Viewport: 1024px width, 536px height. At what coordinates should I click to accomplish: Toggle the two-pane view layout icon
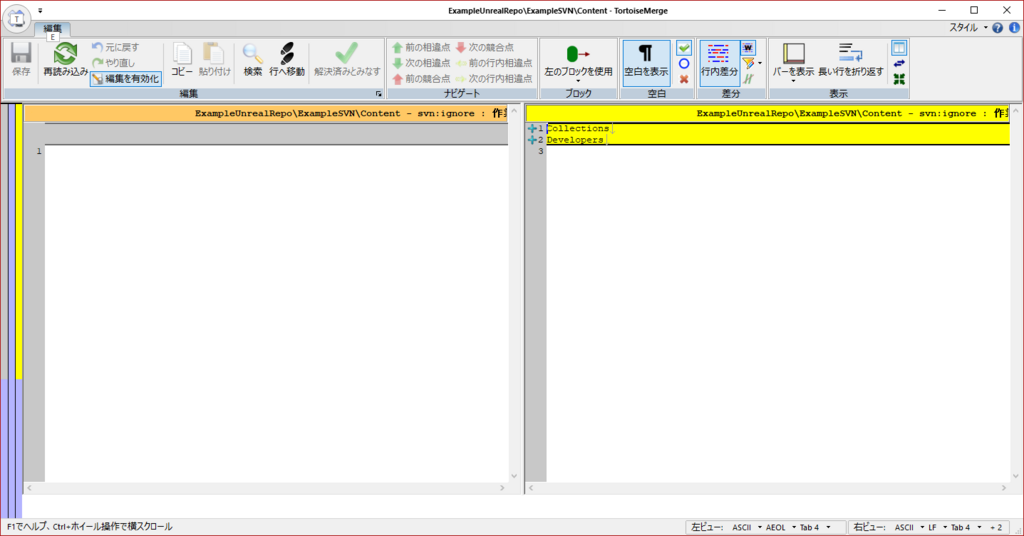coord(899,48)
